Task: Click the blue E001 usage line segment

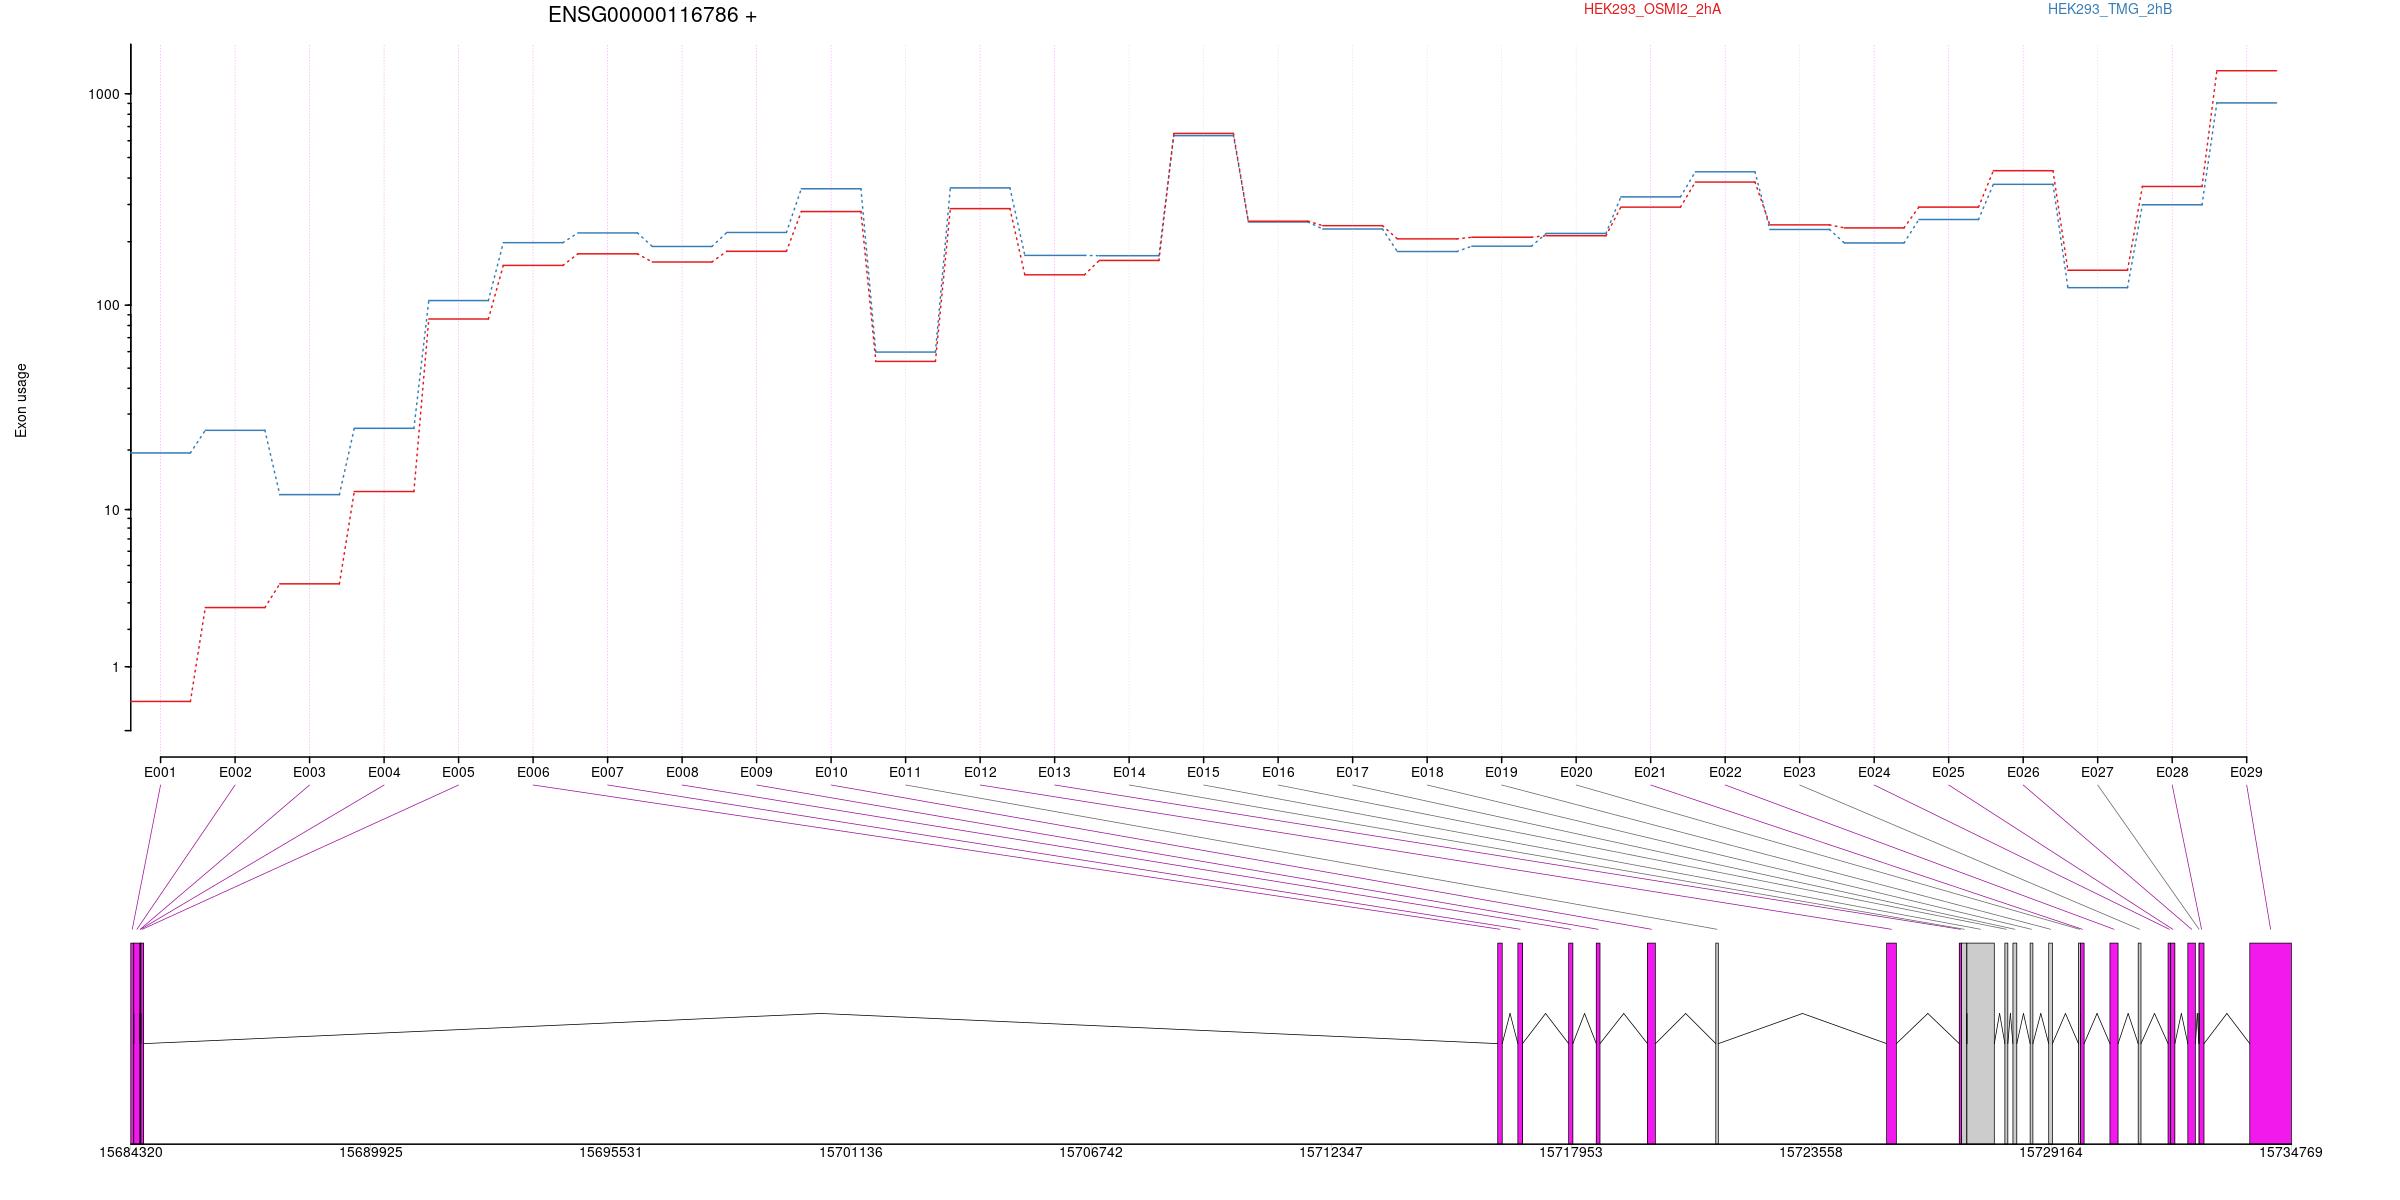Action: point(160,453)
